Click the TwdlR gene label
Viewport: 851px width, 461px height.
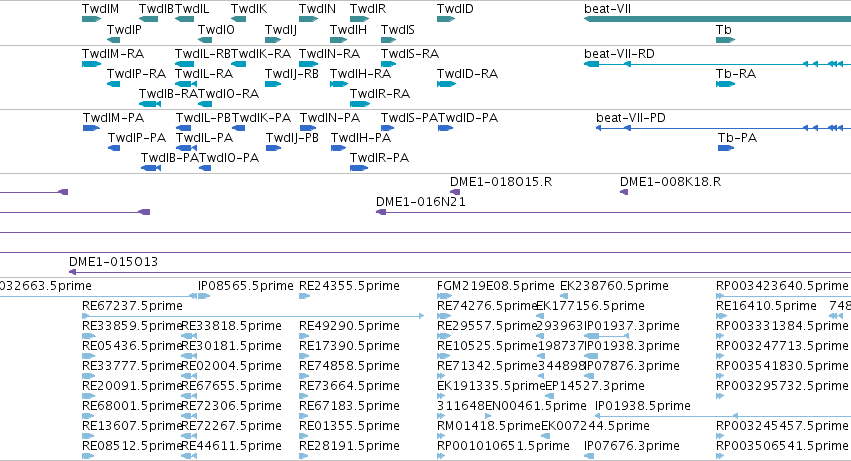(368, 9)
